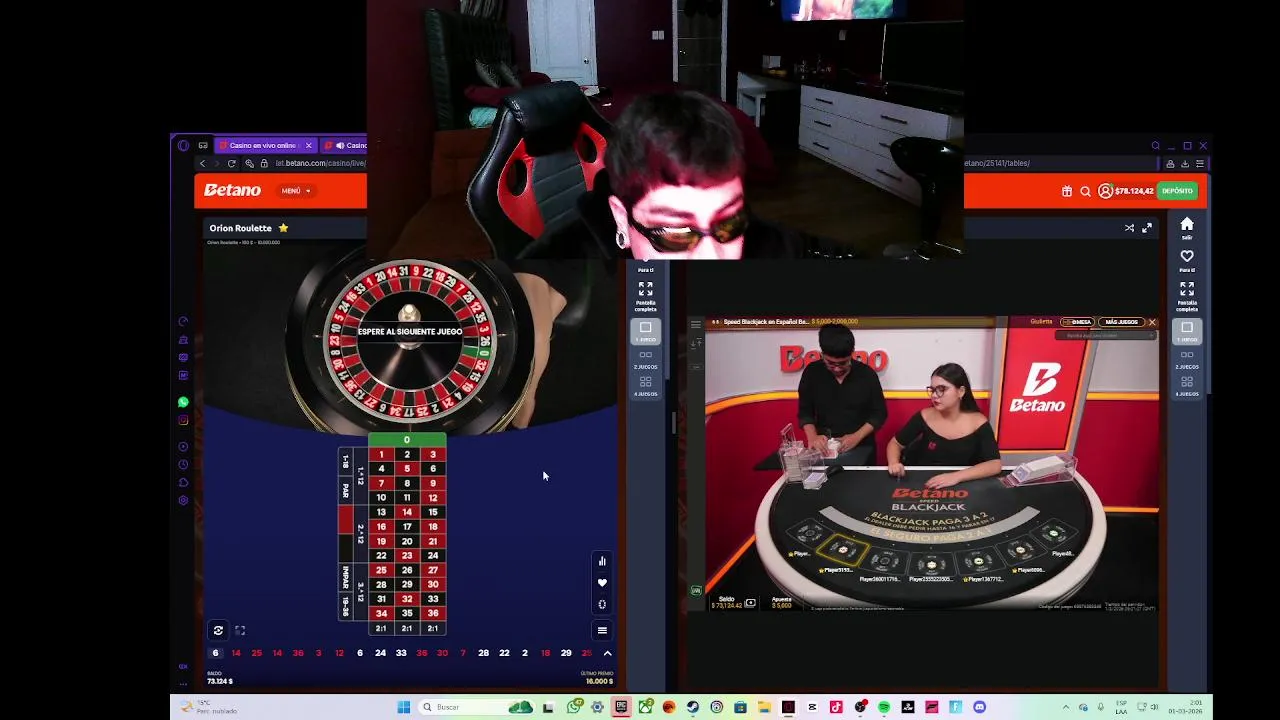Toggle roulette fullscreen icon beside switch icon
Image resolution: width=1280 pixels, height=720 pixels.
240,630
